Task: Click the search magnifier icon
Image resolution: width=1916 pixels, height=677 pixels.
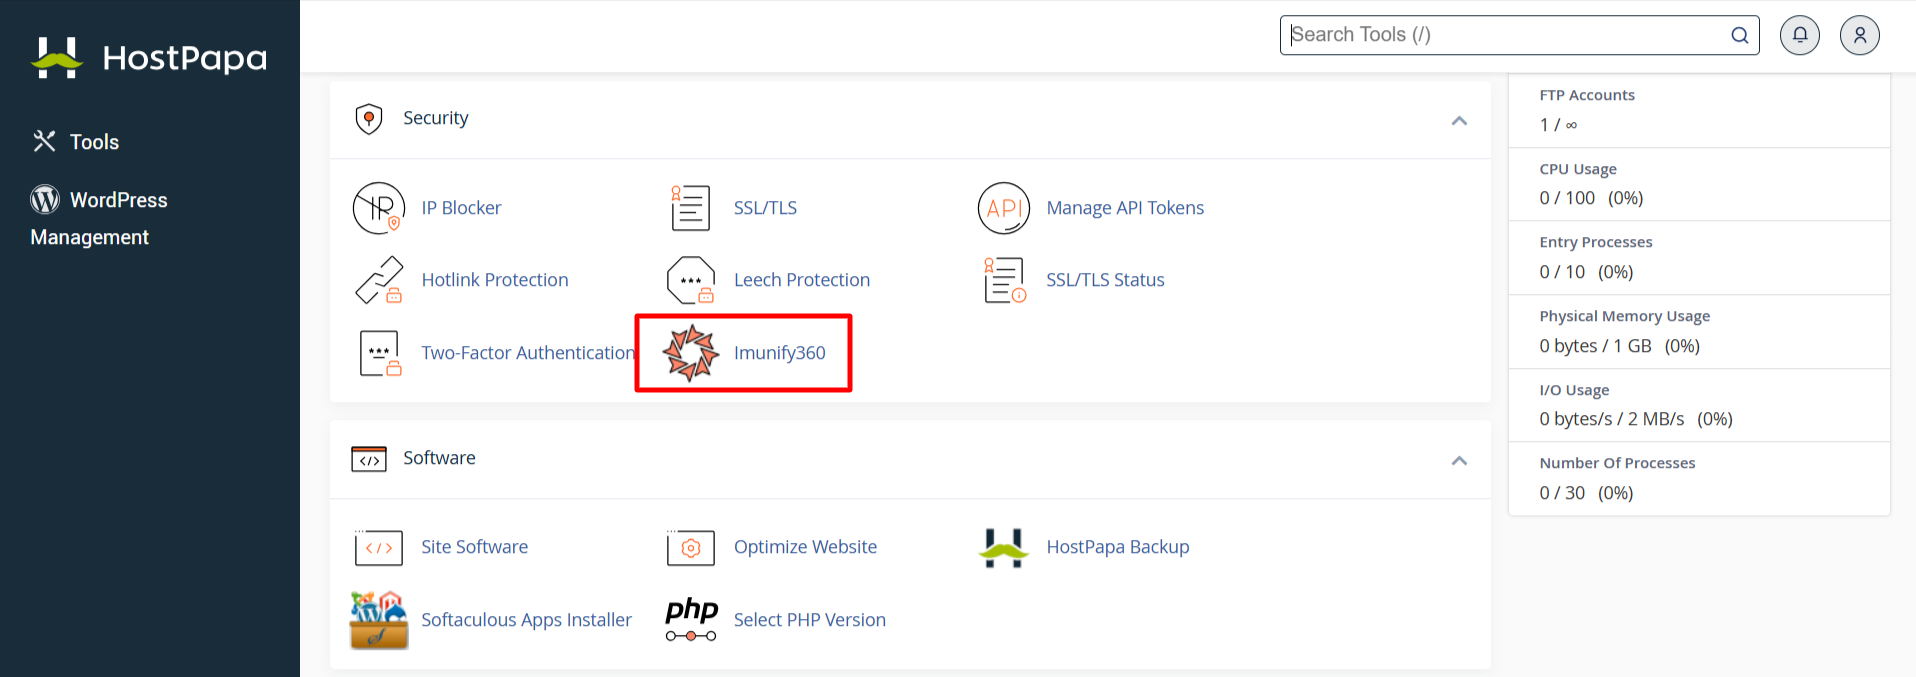Action: (x=1739, y=35)
